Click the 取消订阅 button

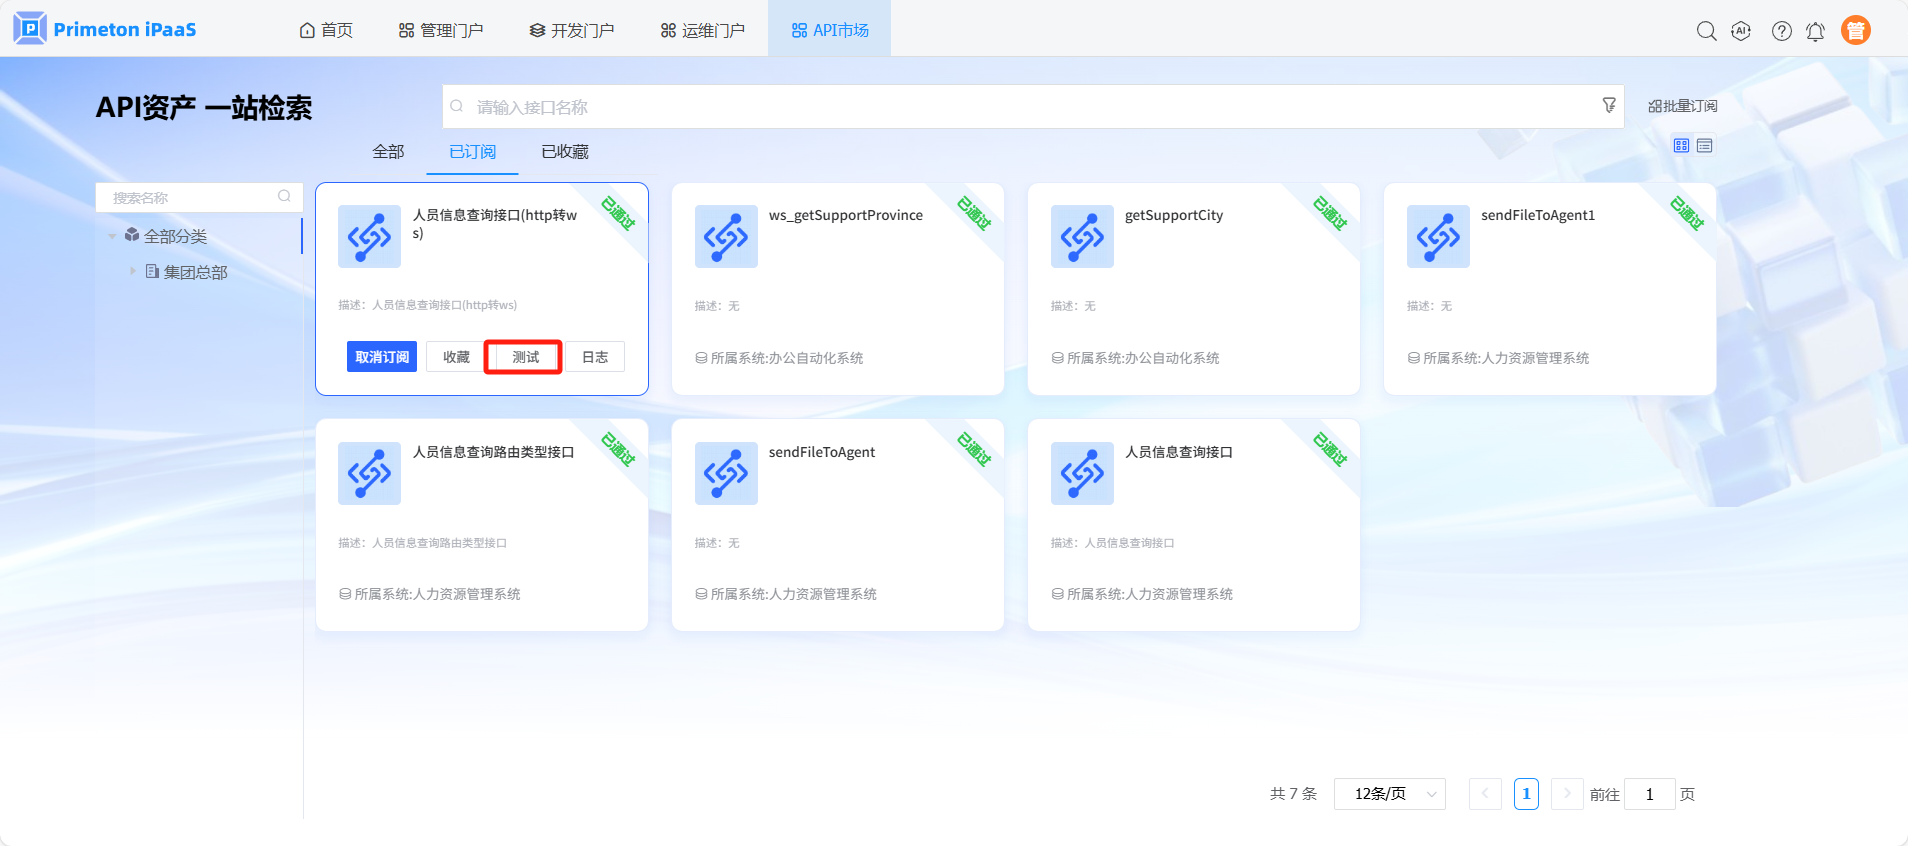(382, 357)
